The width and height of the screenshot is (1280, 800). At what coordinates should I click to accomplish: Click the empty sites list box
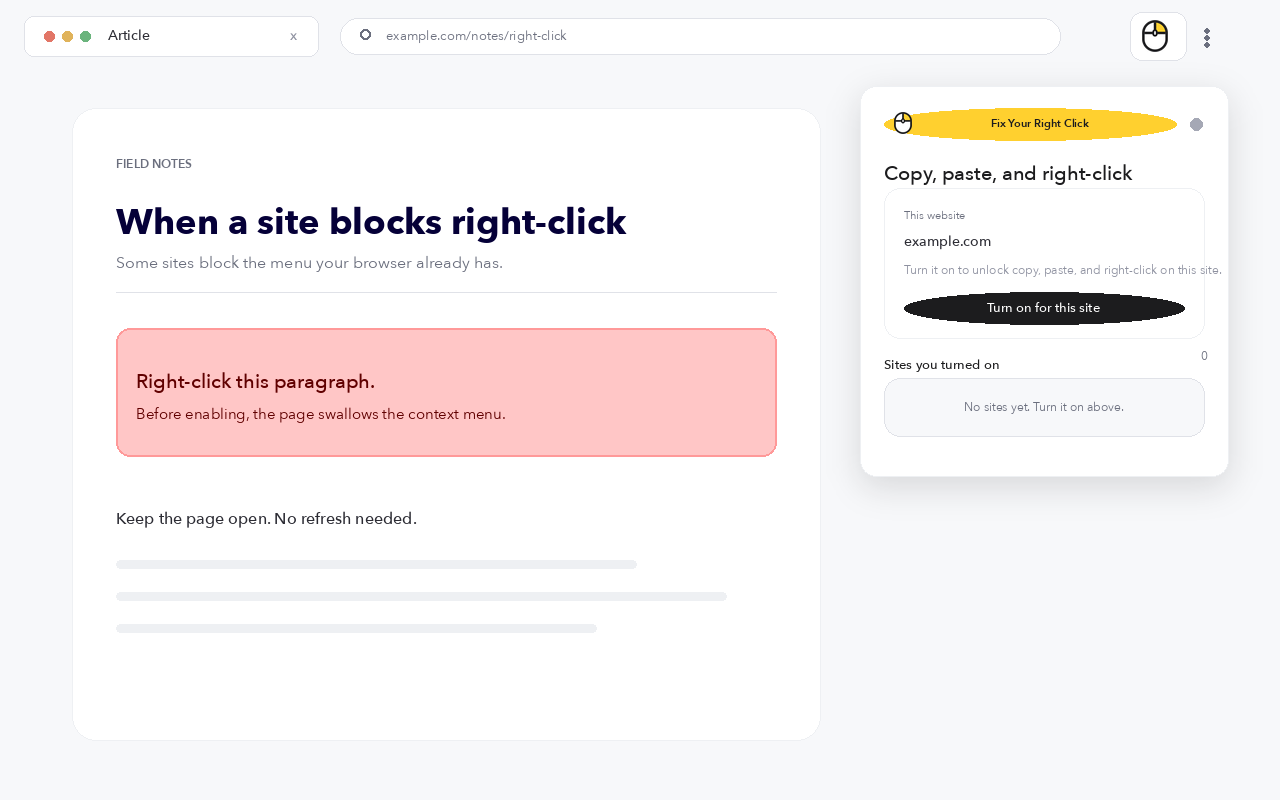pyautogui.click(x=1044, y=407)
